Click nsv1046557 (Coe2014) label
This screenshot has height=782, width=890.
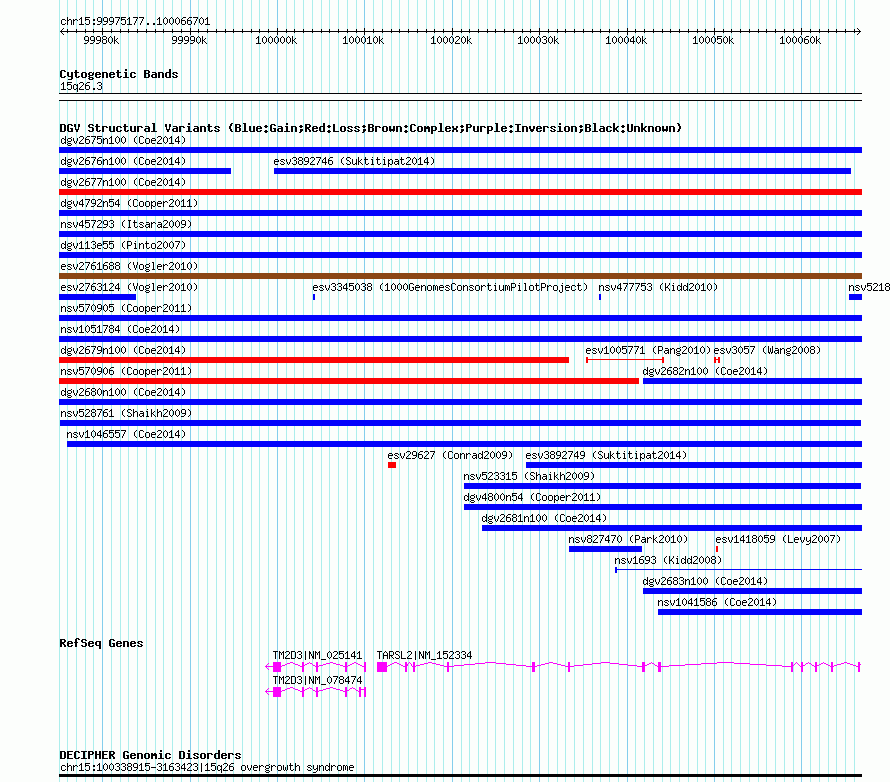tap(126, 434)
